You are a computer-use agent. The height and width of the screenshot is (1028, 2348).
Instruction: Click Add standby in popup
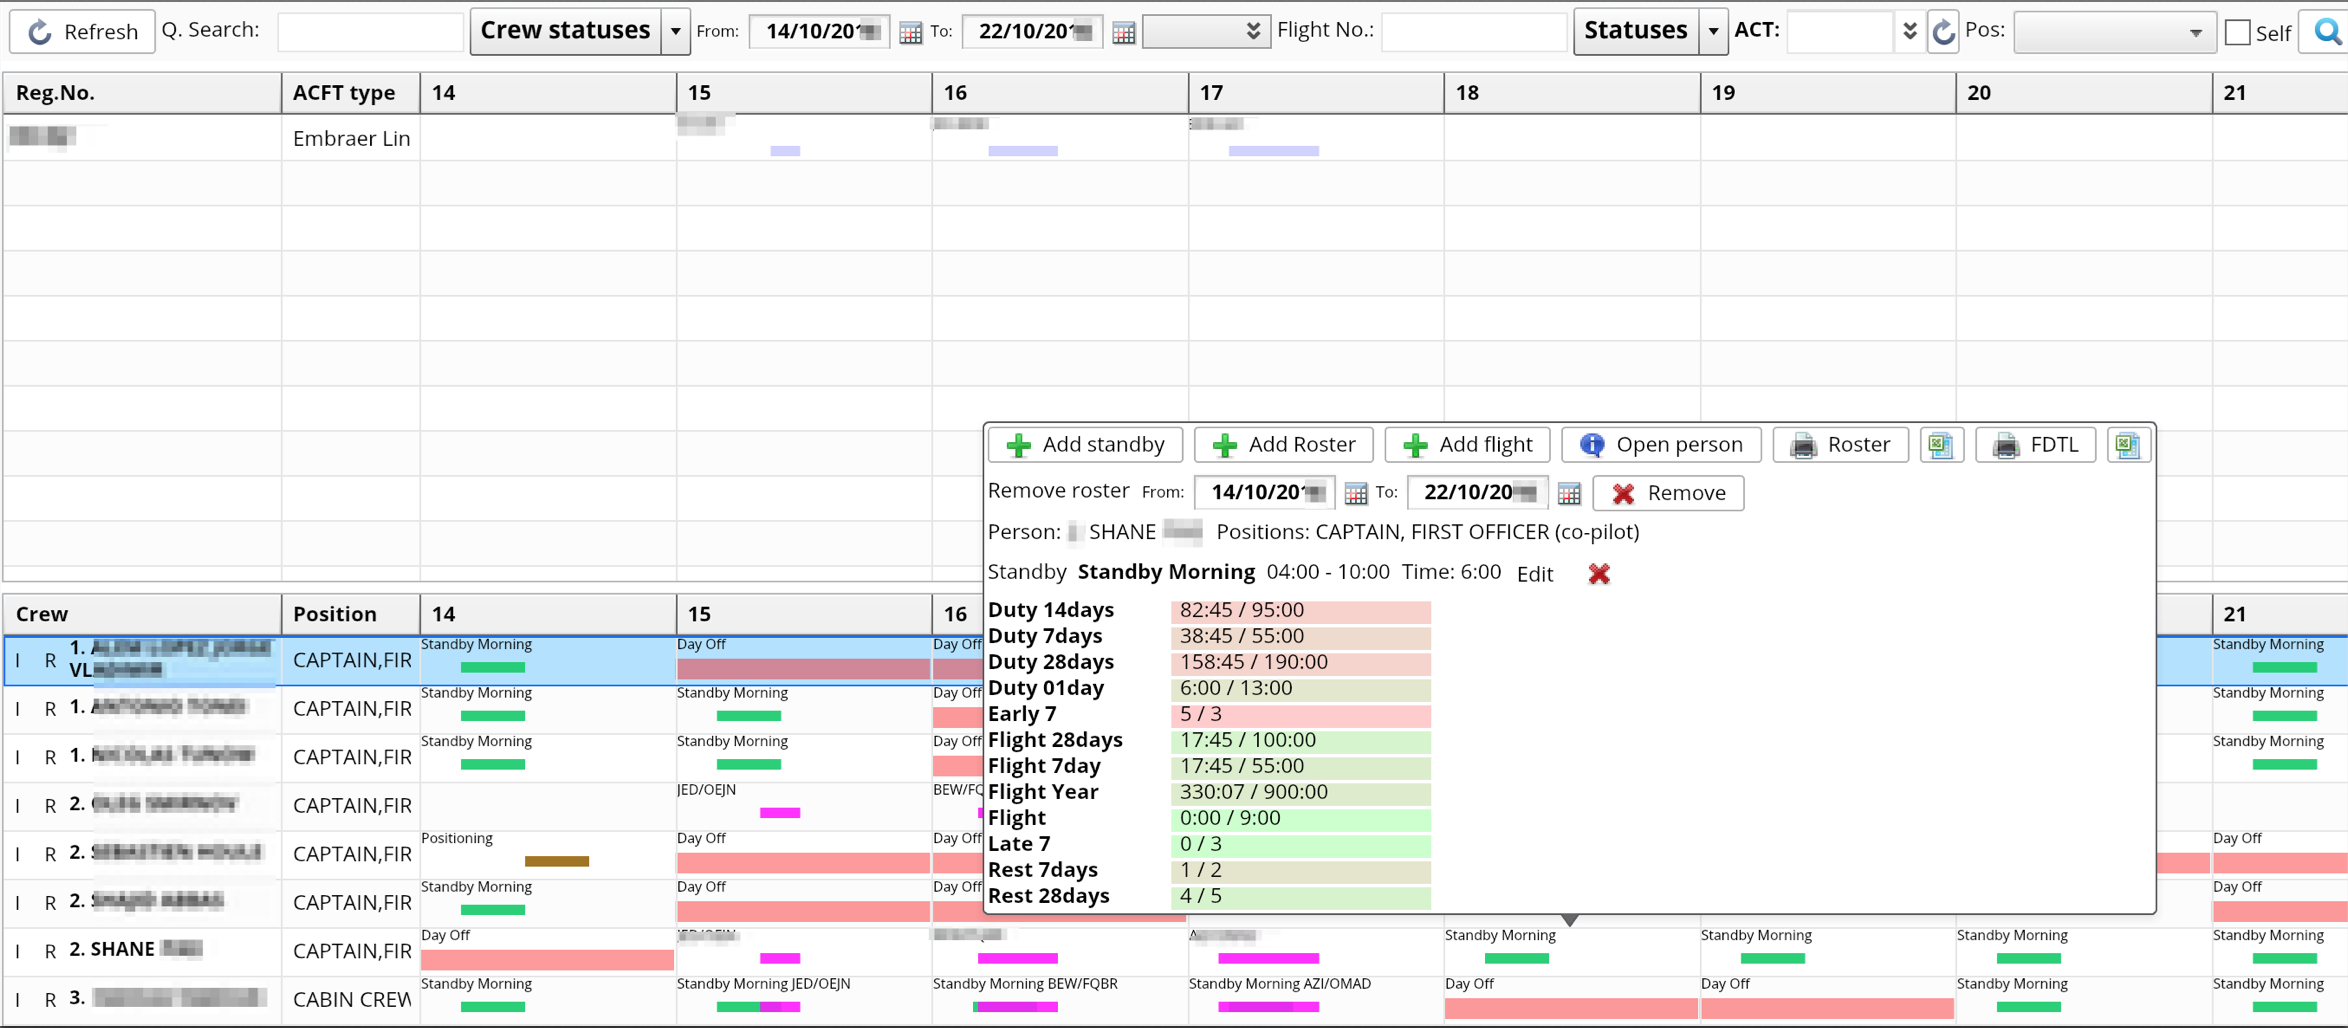1085,444
